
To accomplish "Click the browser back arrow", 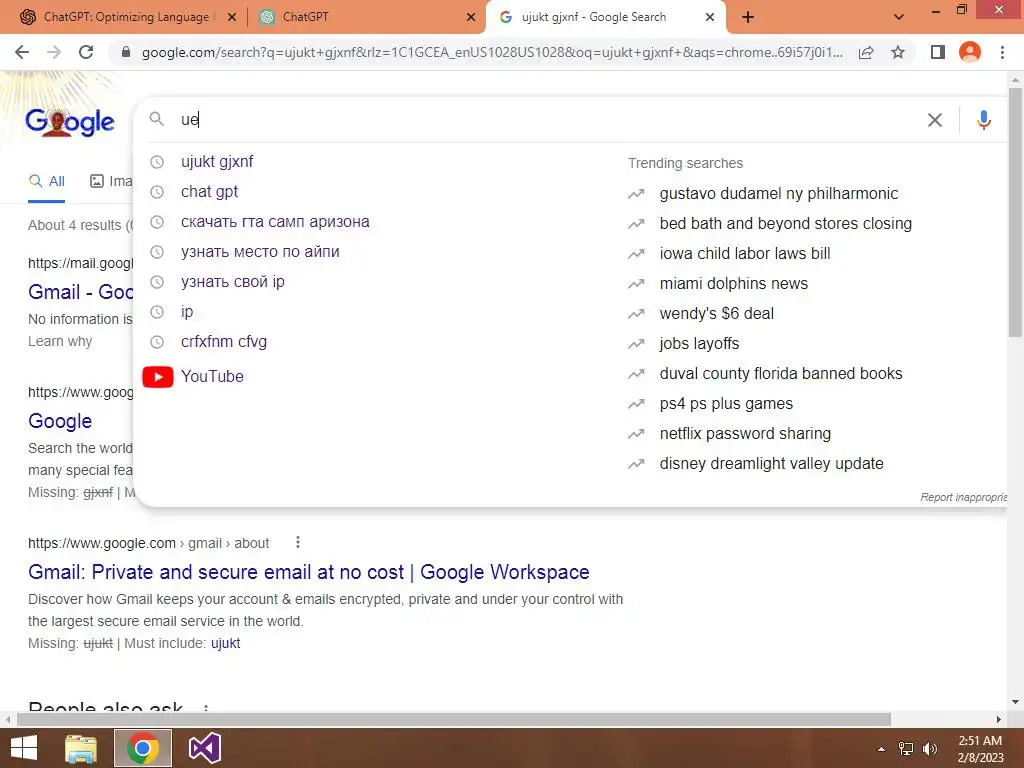I will [22, 52].
